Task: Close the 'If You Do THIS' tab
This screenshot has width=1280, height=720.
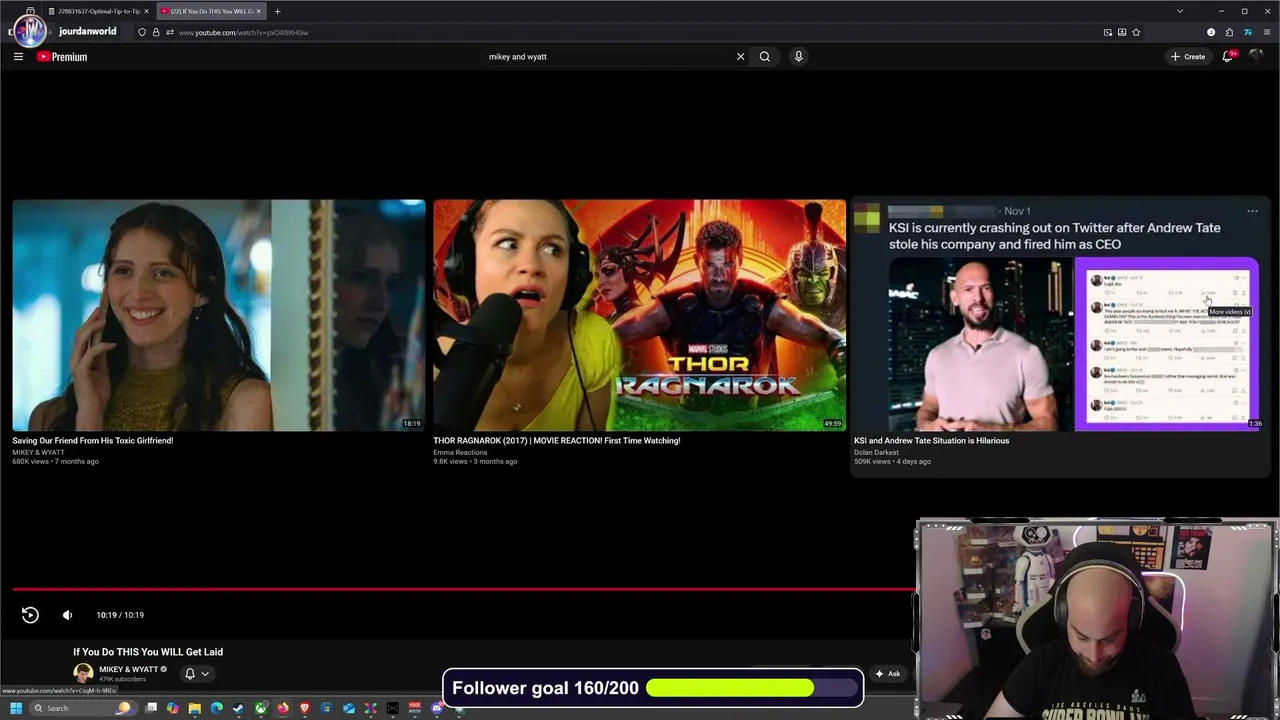Action: (259, 11)
